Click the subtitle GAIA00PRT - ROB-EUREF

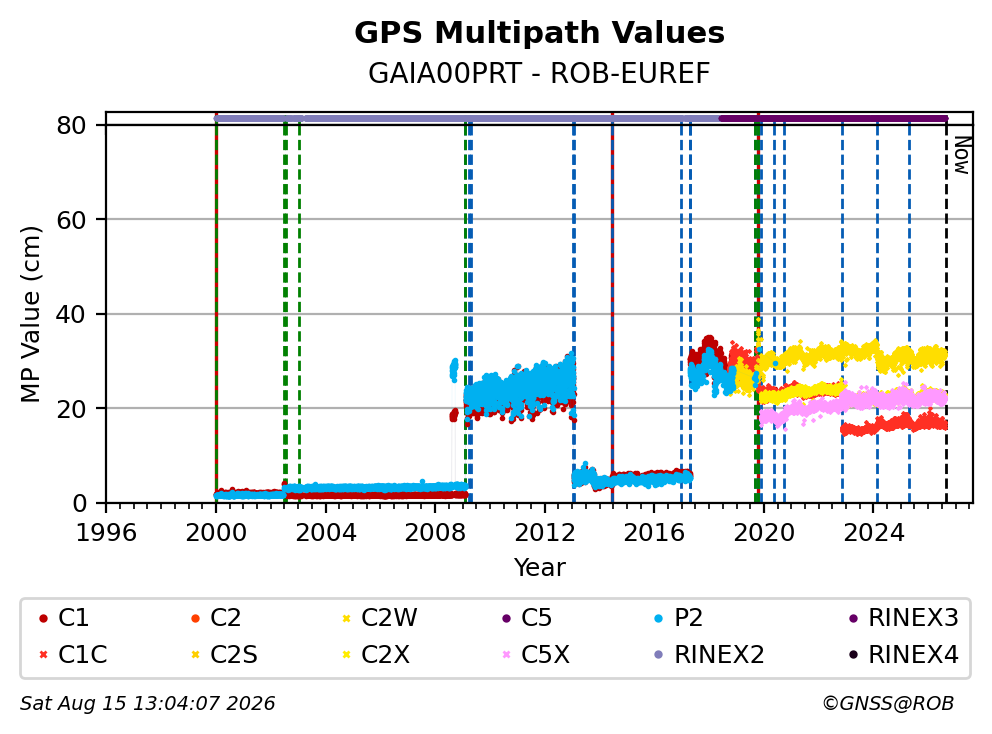point(539,73)
